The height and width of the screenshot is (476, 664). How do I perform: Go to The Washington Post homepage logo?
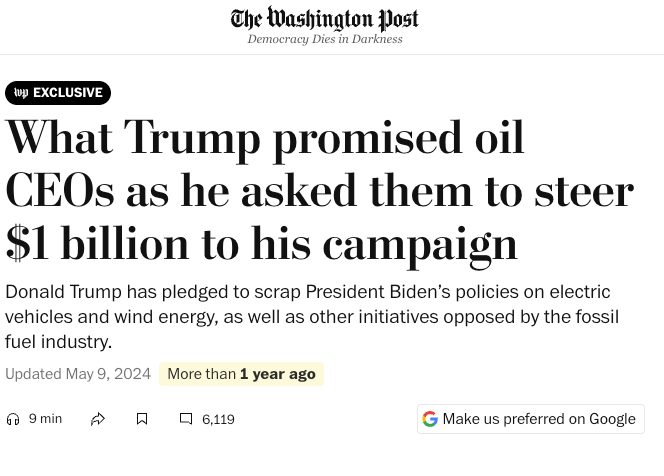(325, 19)
